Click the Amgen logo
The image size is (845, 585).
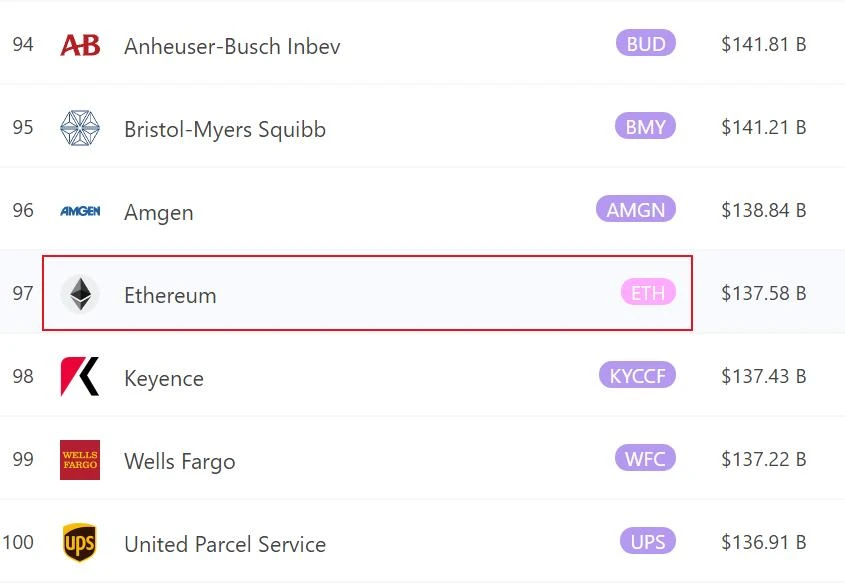pyautogui.click(x=80, y=211)
